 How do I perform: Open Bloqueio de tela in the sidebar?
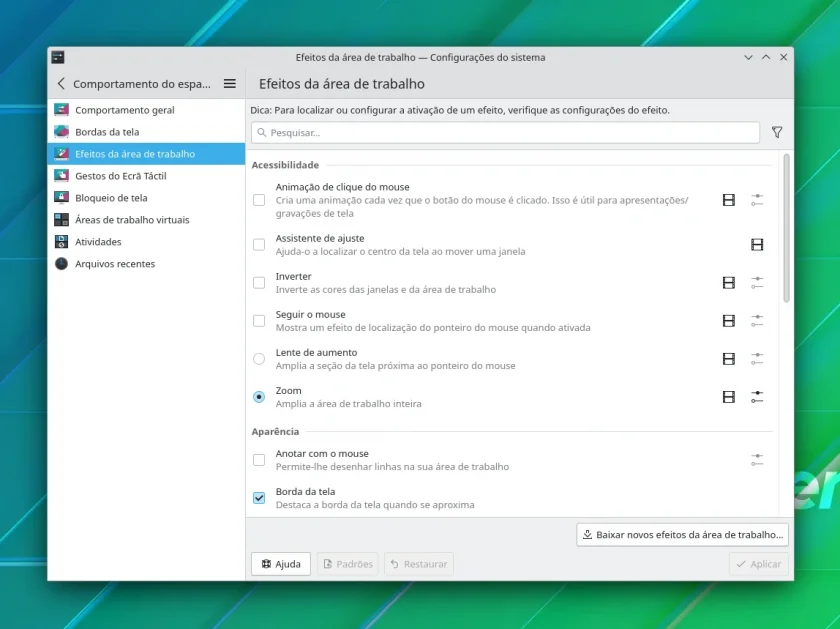pyautogui.click(x=146, y=198)
